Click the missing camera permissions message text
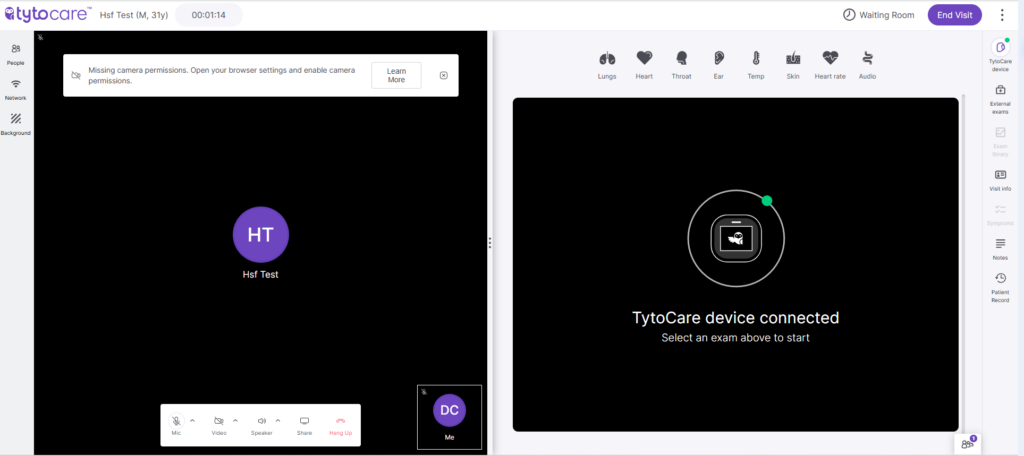Viewport: 1024px width, 456px height. 222,75
